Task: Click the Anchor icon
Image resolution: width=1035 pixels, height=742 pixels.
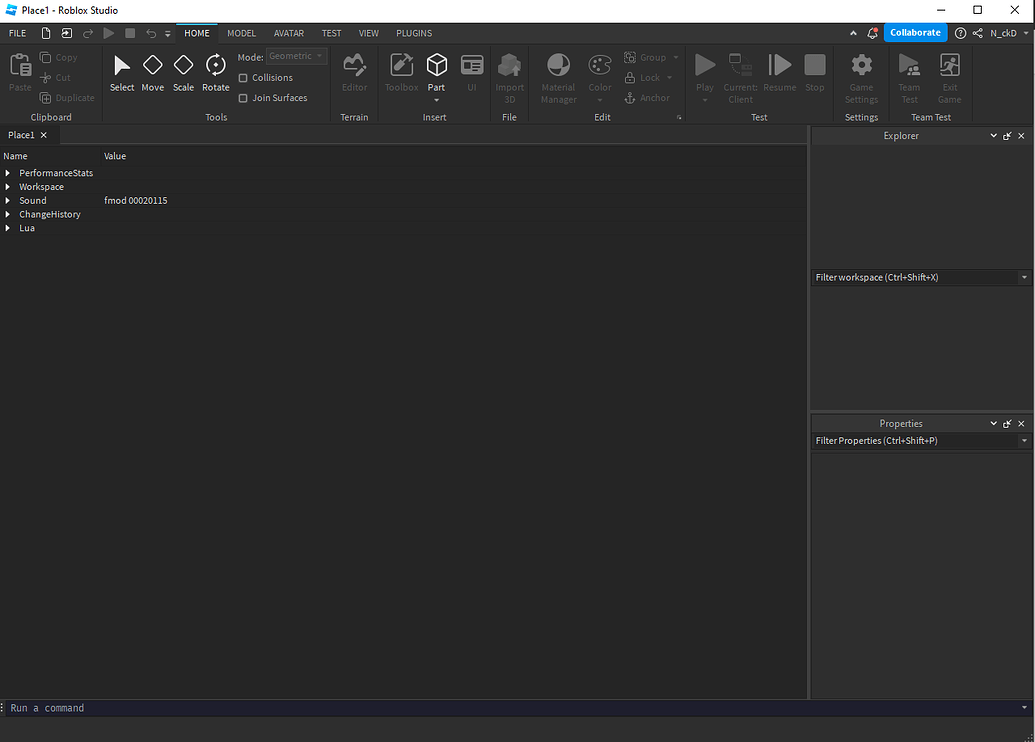Action: (x=630, y=98)
